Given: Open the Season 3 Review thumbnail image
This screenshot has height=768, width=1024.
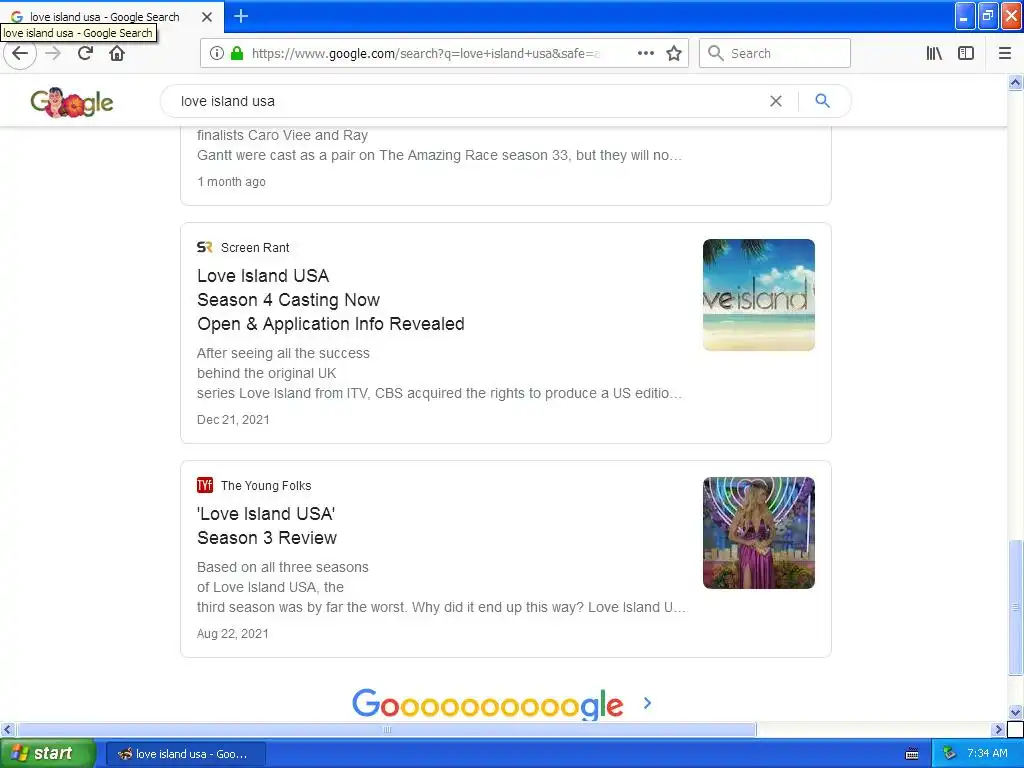Looking at the screenshot, I should coord(759,533).
